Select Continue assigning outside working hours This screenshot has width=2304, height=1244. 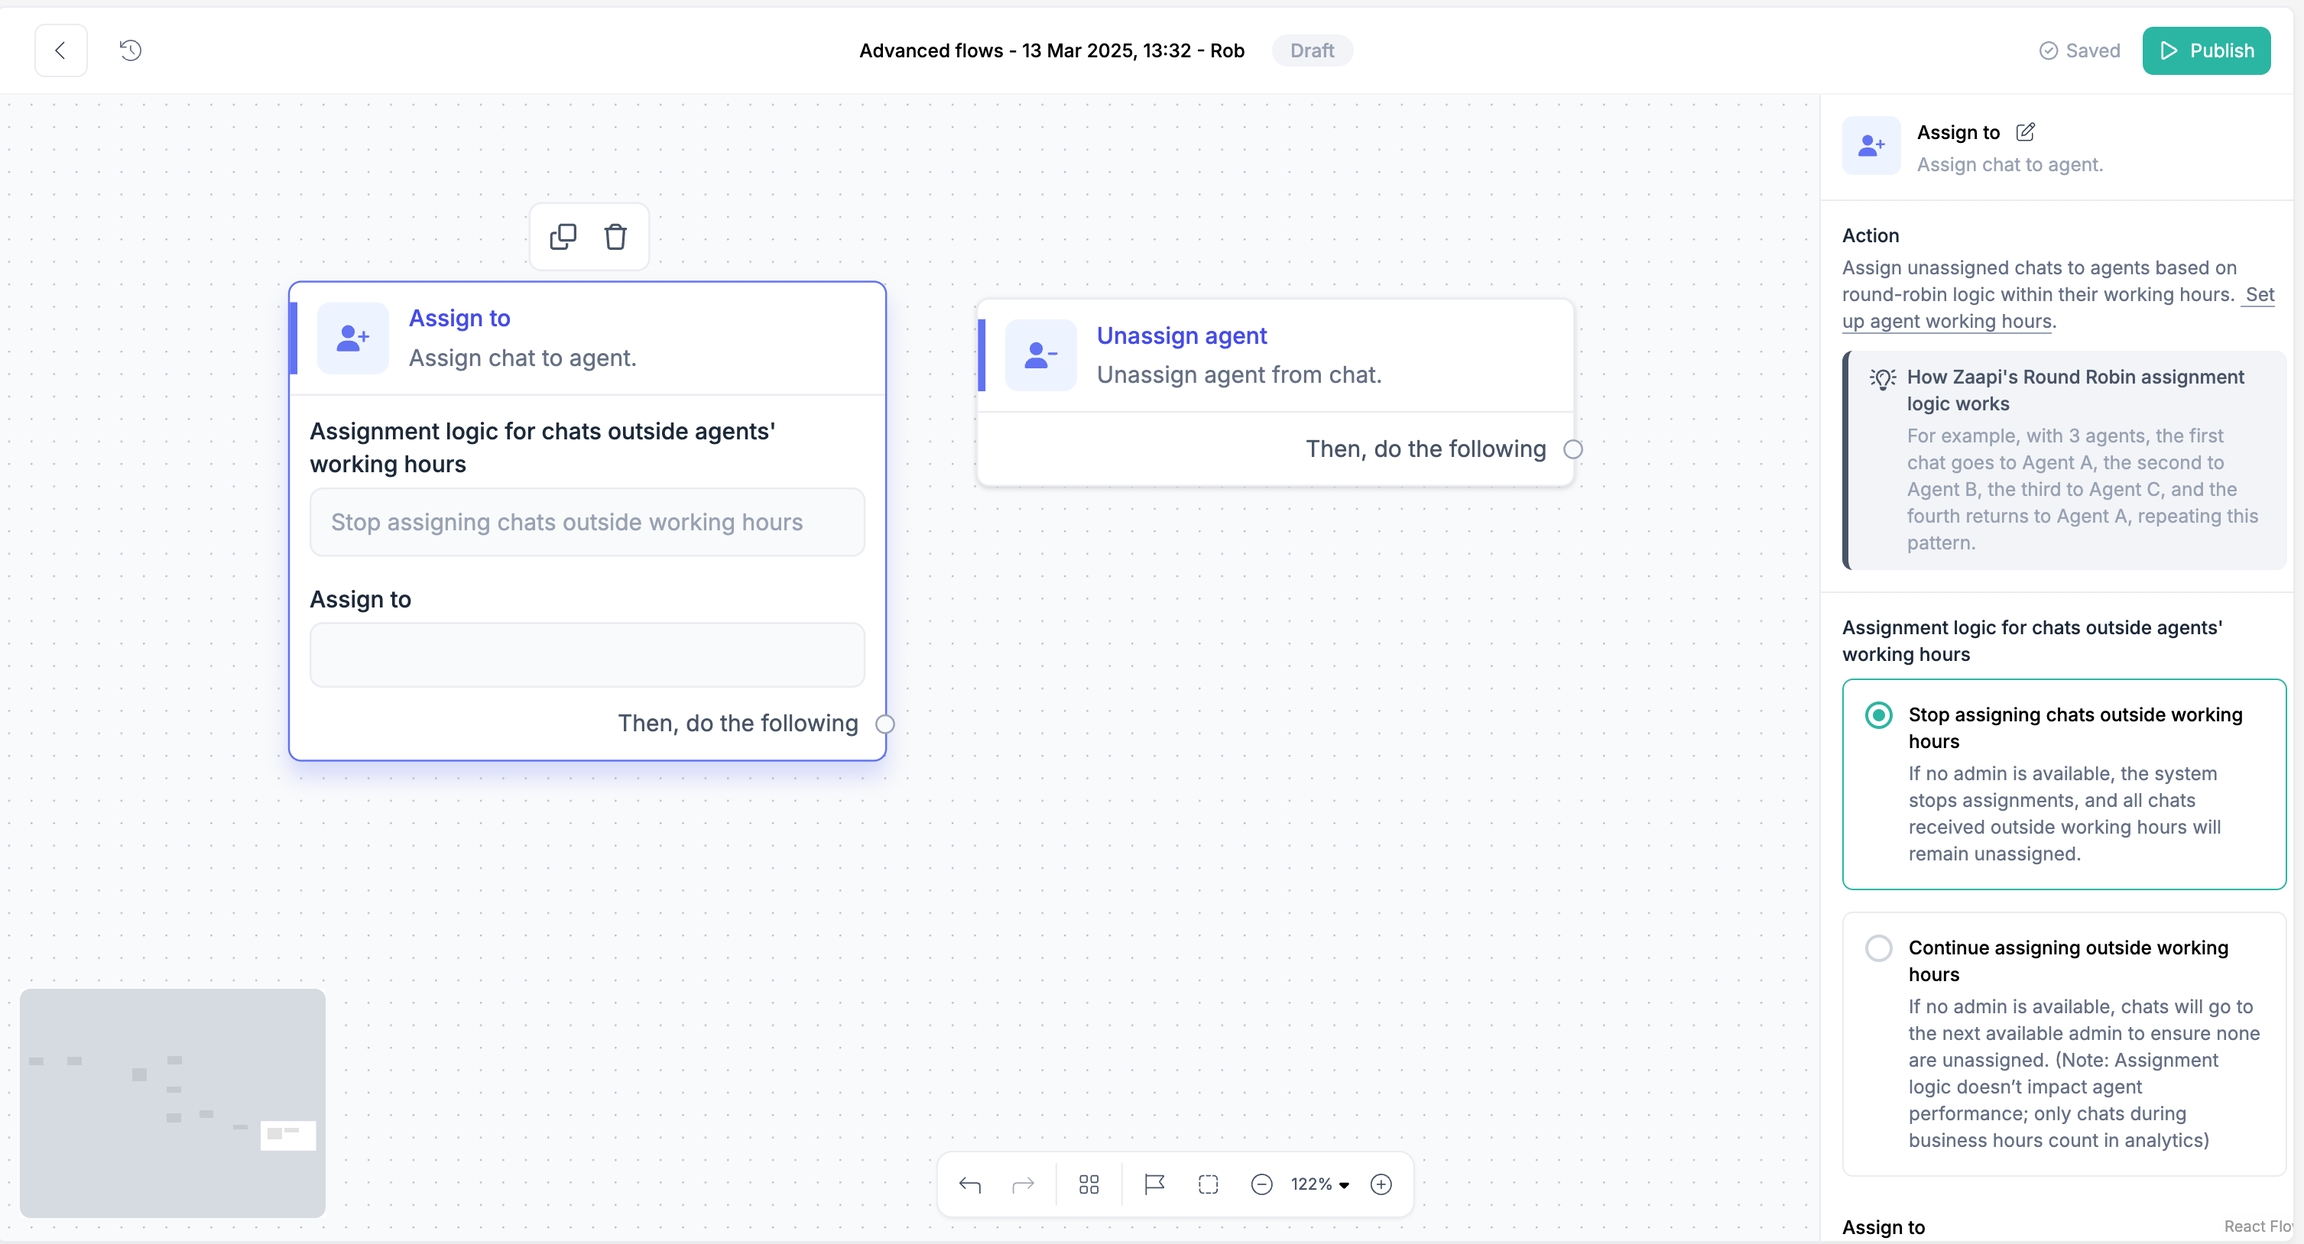click(1879, 948)
